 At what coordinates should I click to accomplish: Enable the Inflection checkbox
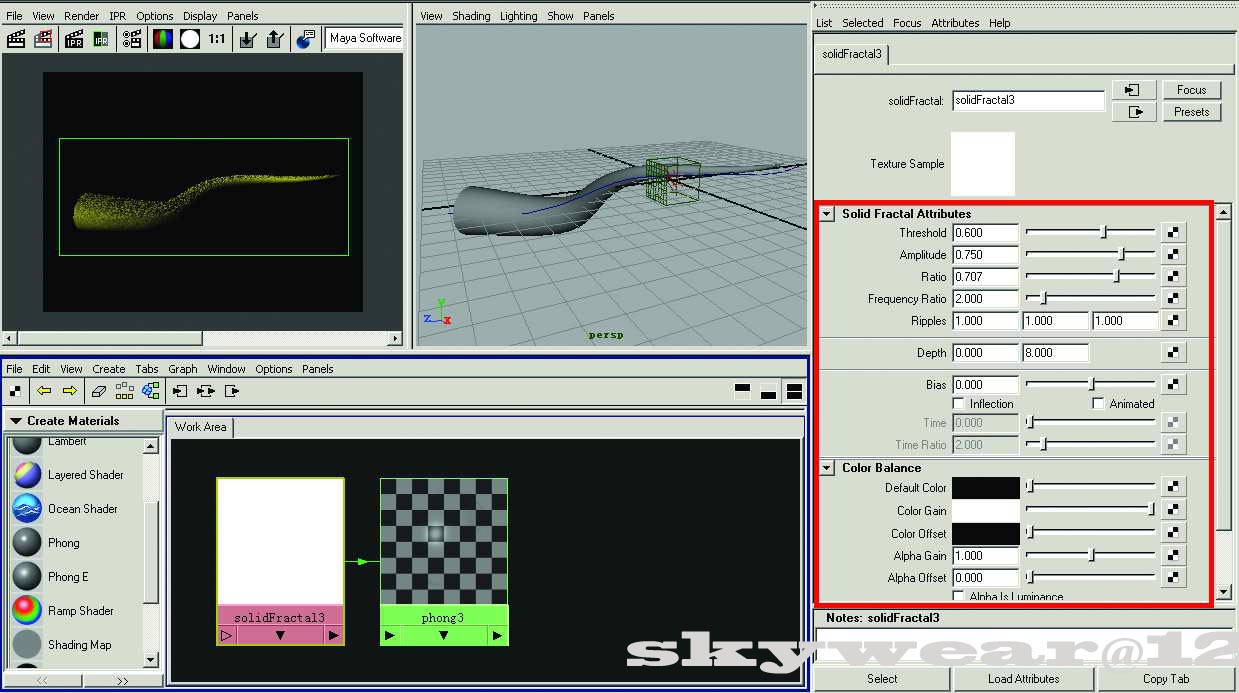[x=959, y=404]
